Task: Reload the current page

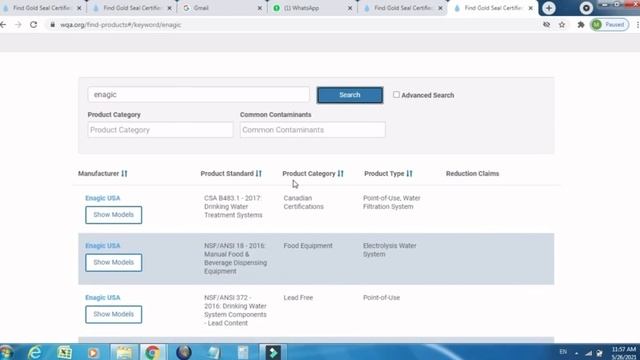Action: tap(33, 25)
